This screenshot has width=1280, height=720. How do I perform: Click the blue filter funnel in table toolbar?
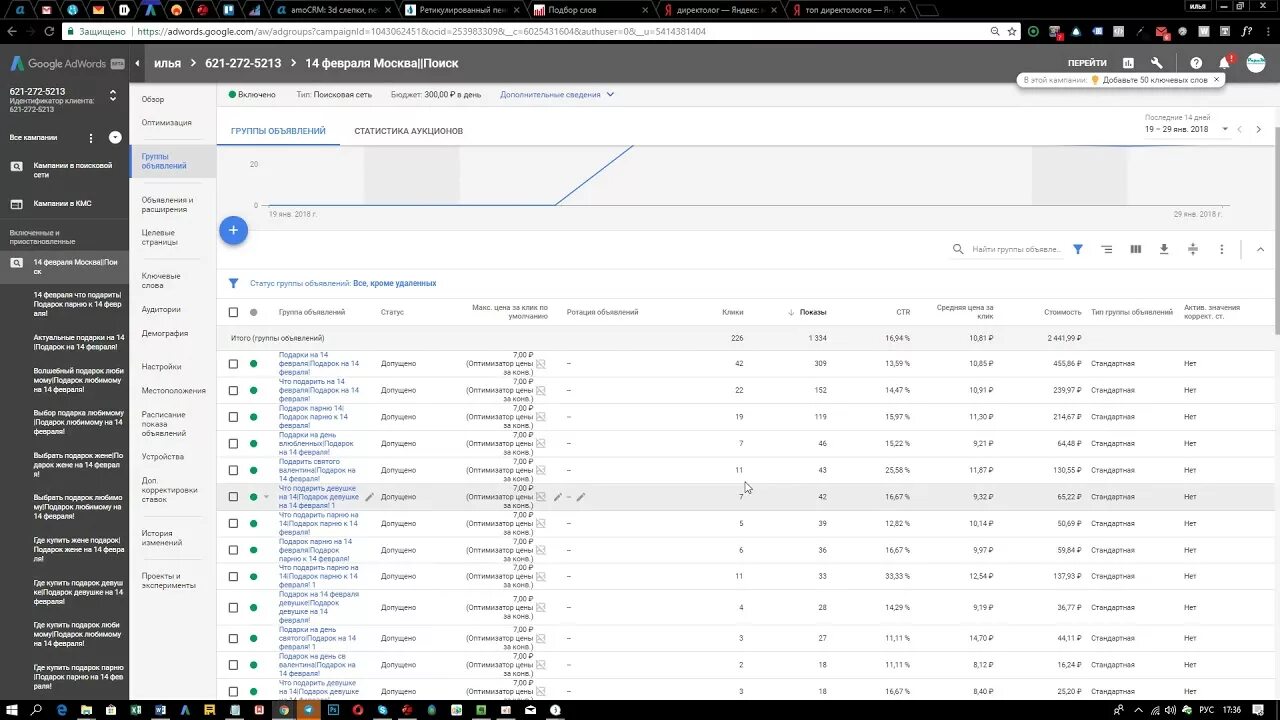(1078, 249)
